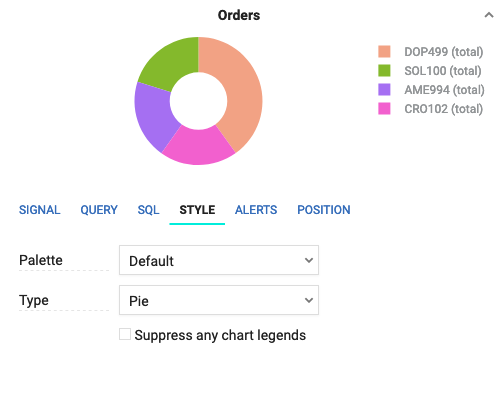Open the Type dropdown showing Pie
The image size is (504, 418).
219,300
